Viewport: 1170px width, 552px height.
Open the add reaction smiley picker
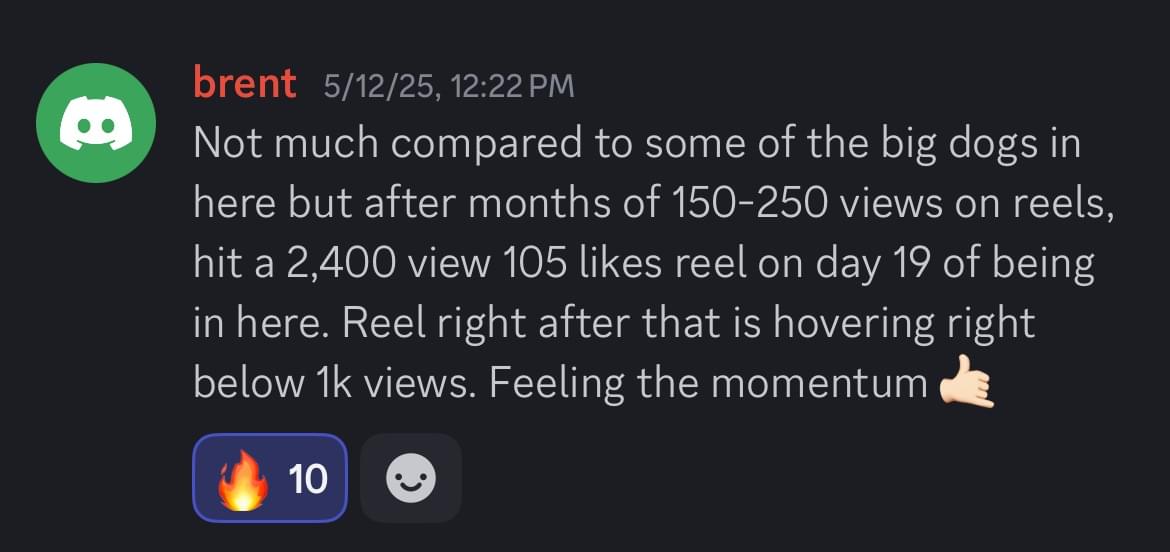coord(410,479)
